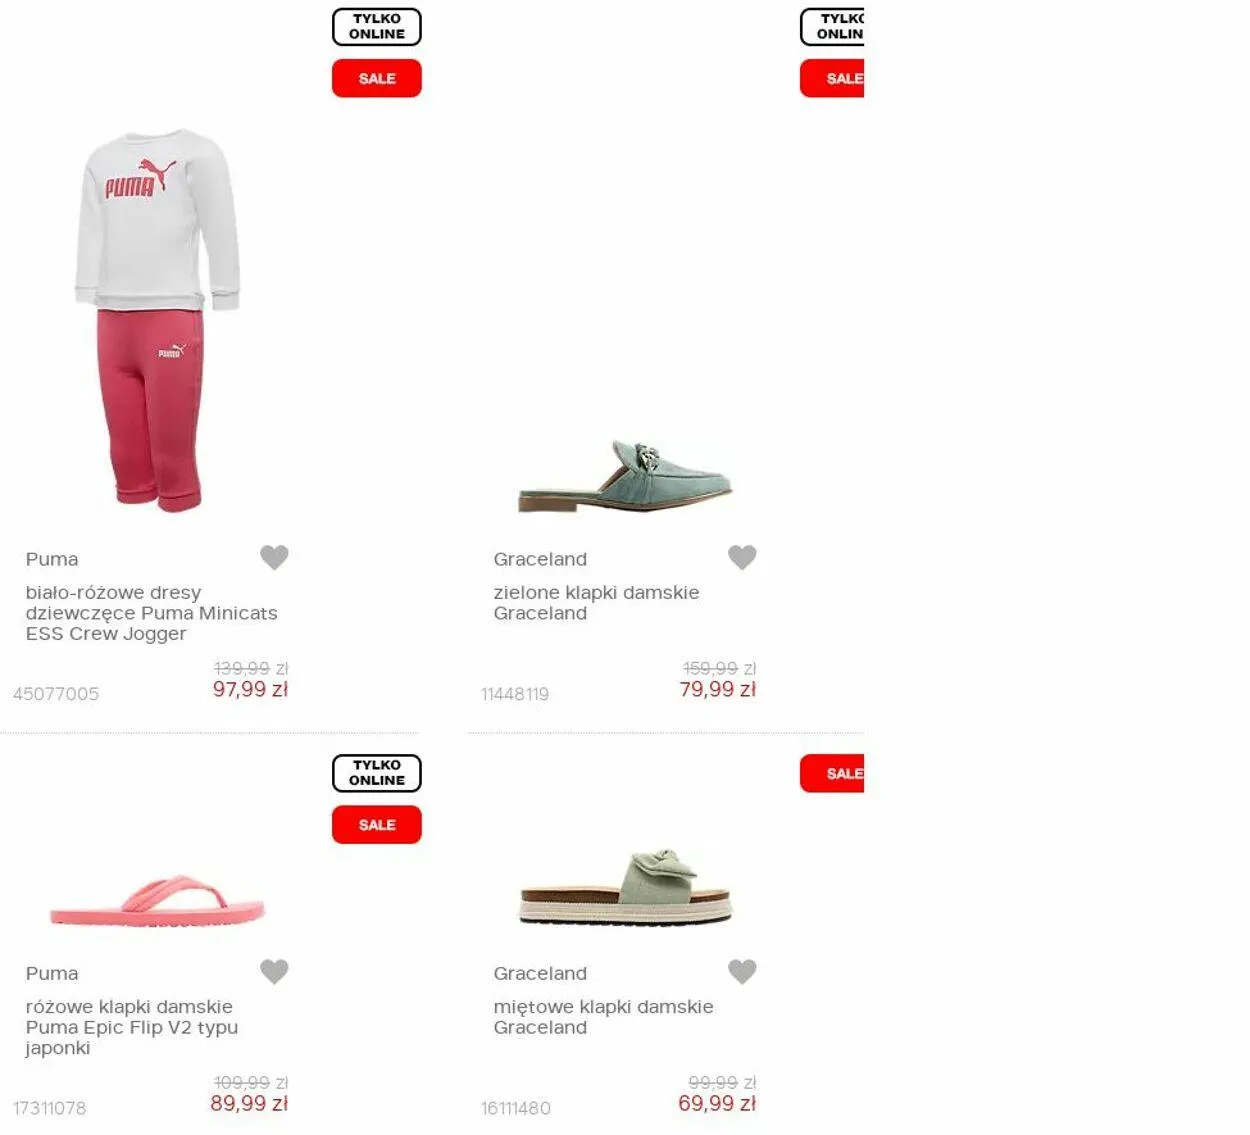Click the SALE badge above pink flip-flop
Image resolution: width=1250 pixels, height=1135 pixels.
click(377, 825)
